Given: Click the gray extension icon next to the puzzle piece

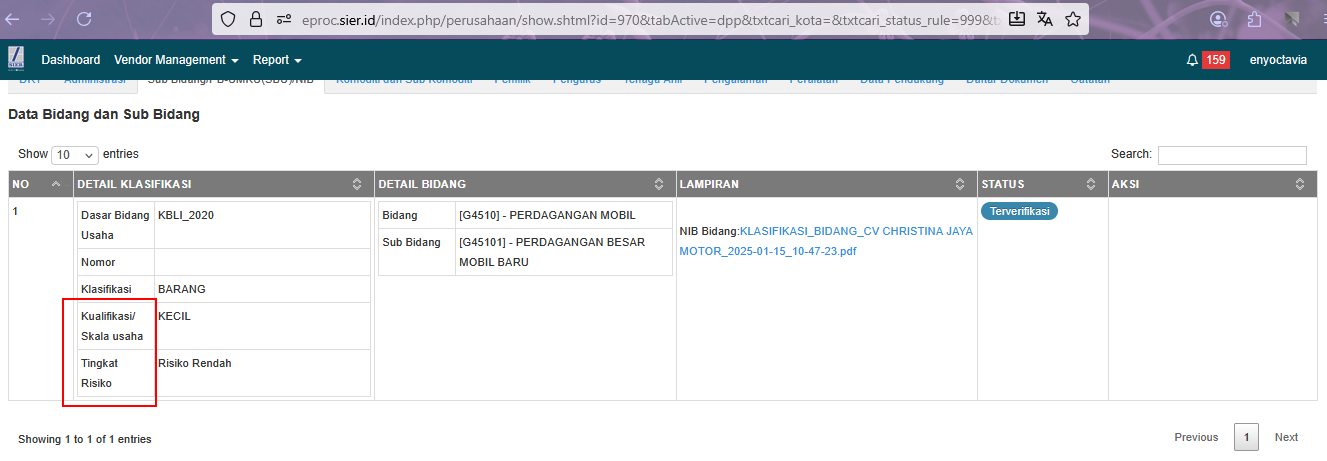Looking at the screenshot, I should pyautogui.click(x=1292, y=19).
